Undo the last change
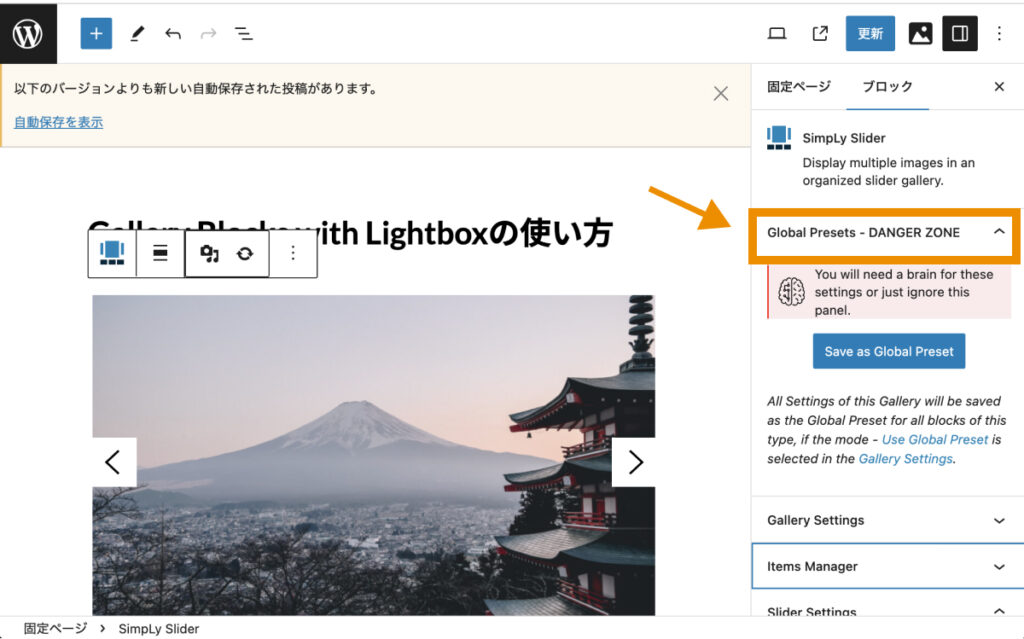The height and width of the screenshot is (639, 1024). click(172, 33)
